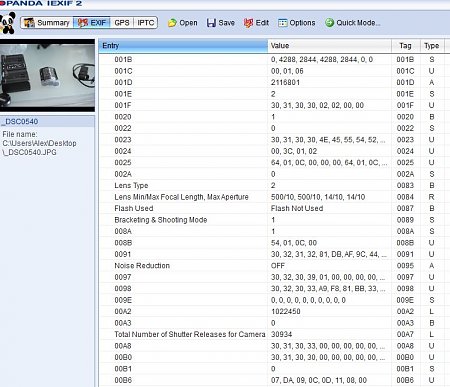Select the 00B6 entry row
Image resolution: width=450 pixels, height=387 pixels.
(123, 380)
